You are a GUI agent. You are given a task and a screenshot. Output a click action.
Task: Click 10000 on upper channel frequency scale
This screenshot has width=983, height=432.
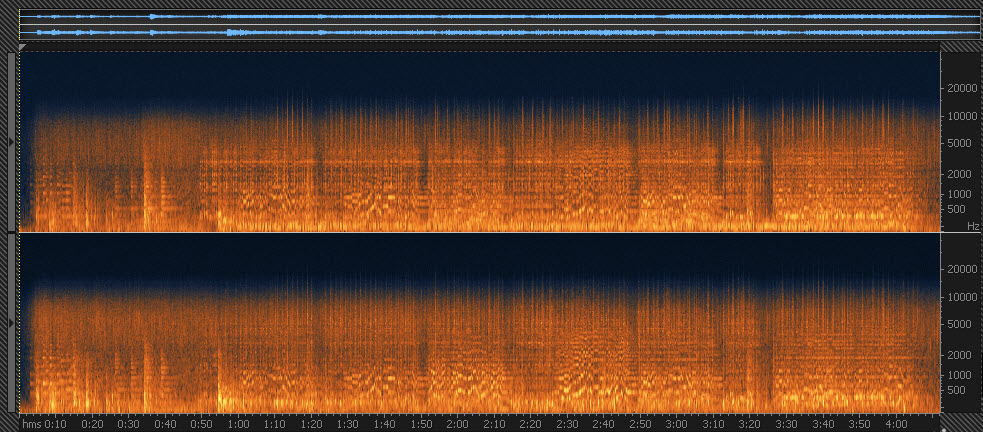click(962, 116)
